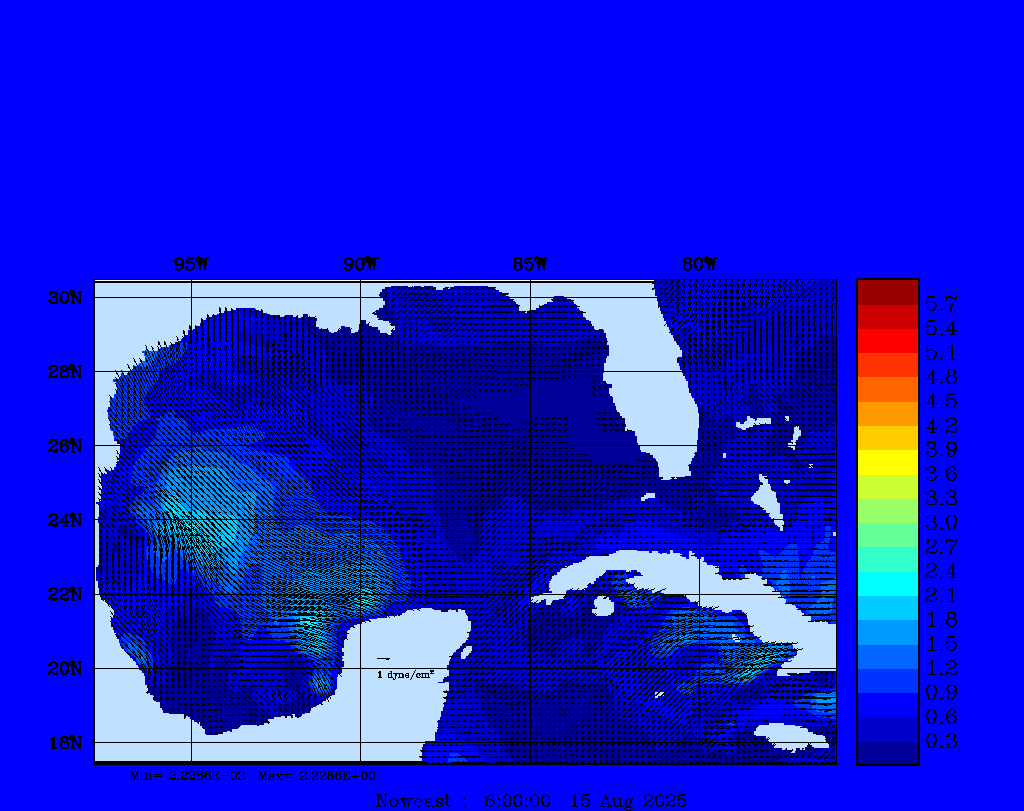Click the 95W longitude label
Viewport: 1024px width, 811px height.
(x=191, y=265)
